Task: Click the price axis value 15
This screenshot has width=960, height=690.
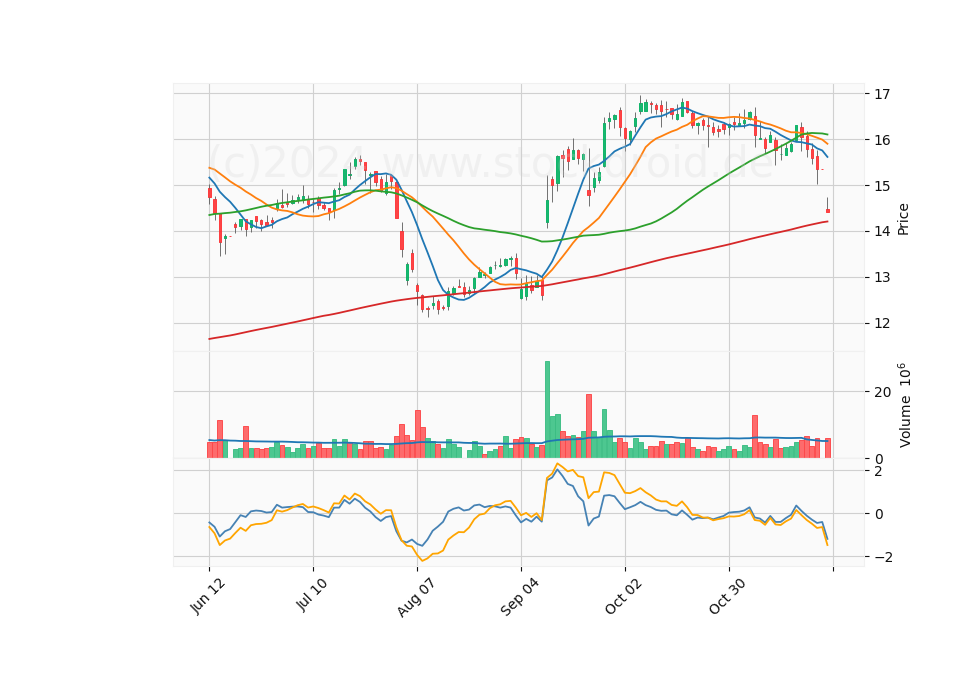Action: click(x=882, y=186)
